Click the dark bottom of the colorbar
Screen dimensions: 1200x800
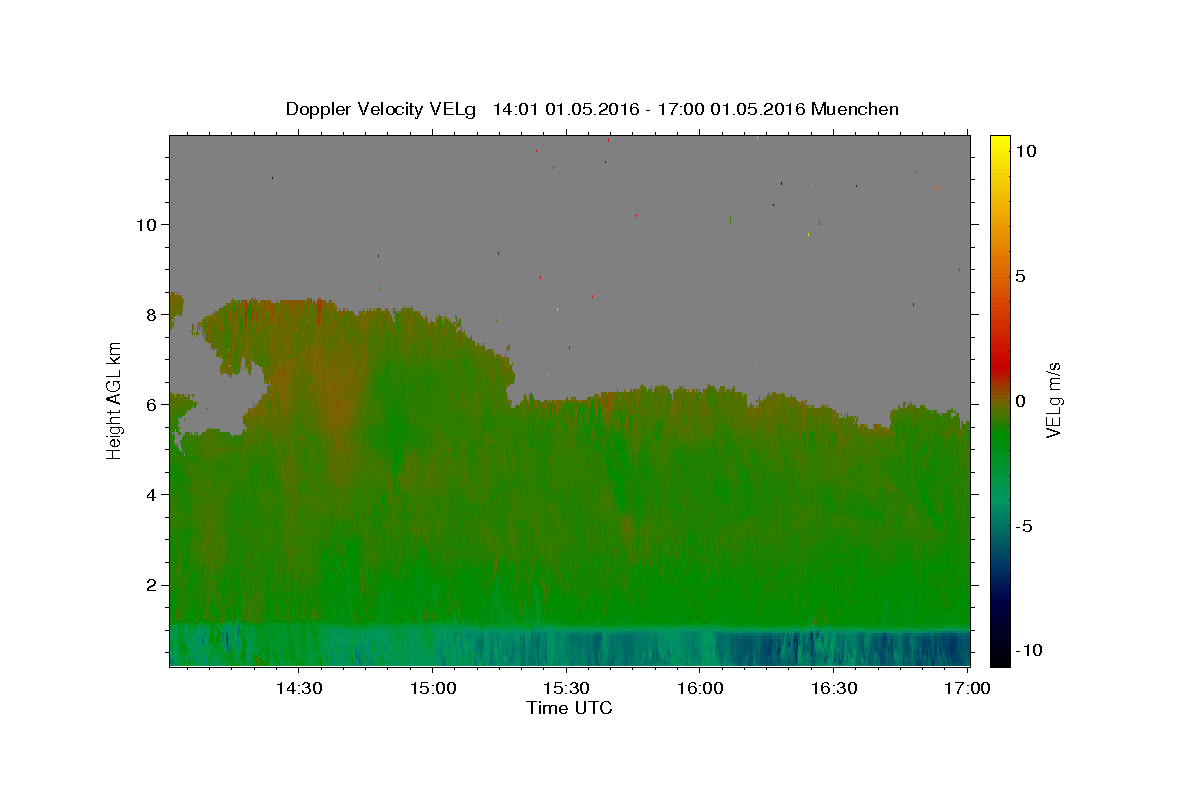pyautogui.click(x=1000, y=655)
